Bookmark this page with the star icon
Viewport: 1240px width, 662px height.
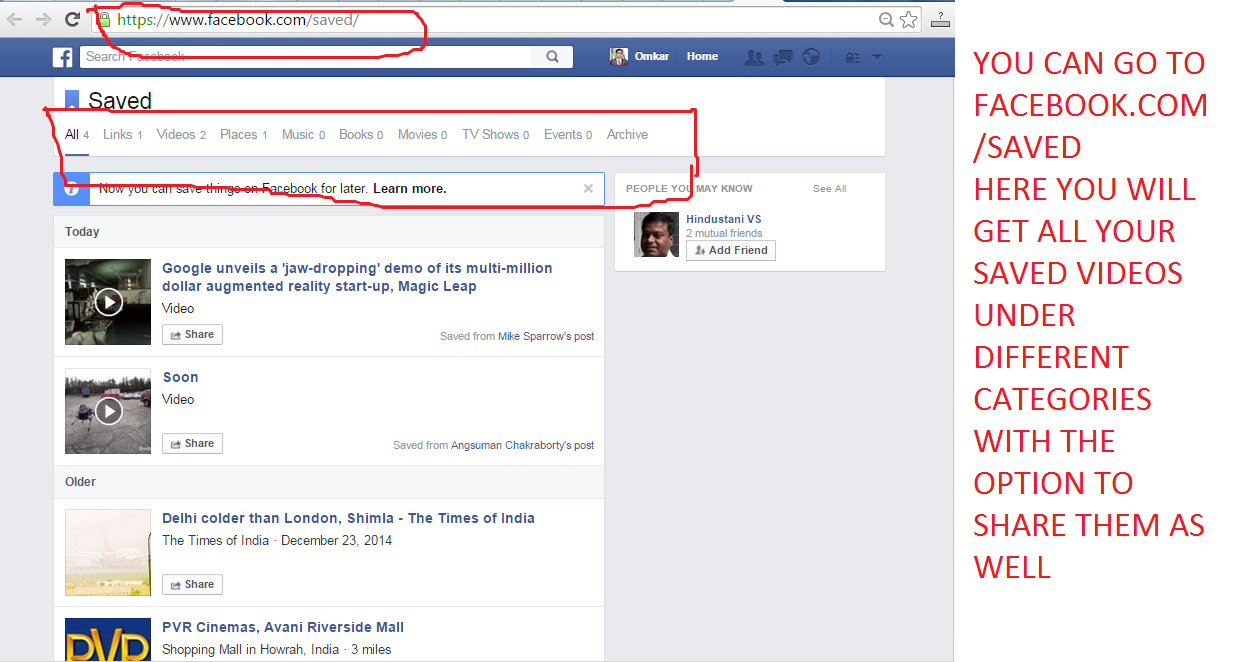(908, 19)
